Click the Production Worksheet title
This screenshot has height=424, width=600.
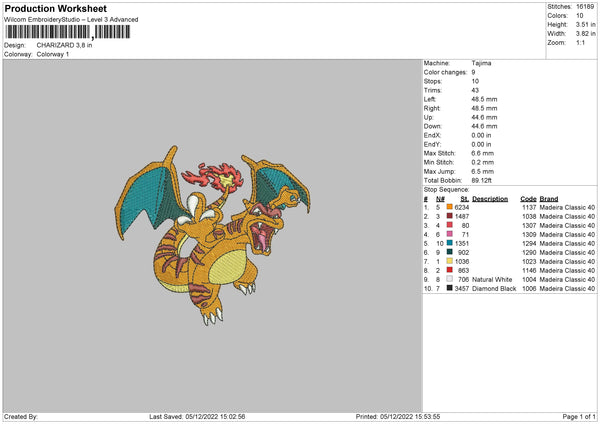pos(55,8)
